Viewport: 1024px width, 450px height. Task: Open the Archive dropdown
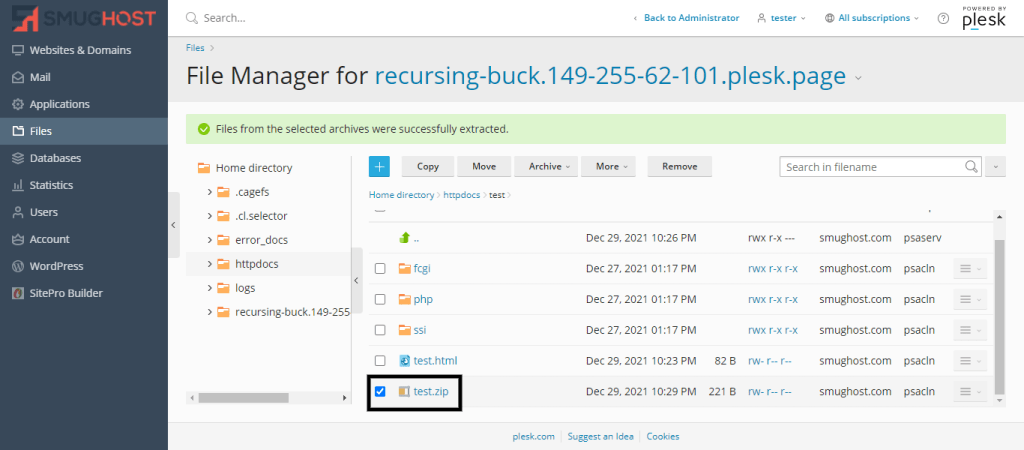click(546, 167)
